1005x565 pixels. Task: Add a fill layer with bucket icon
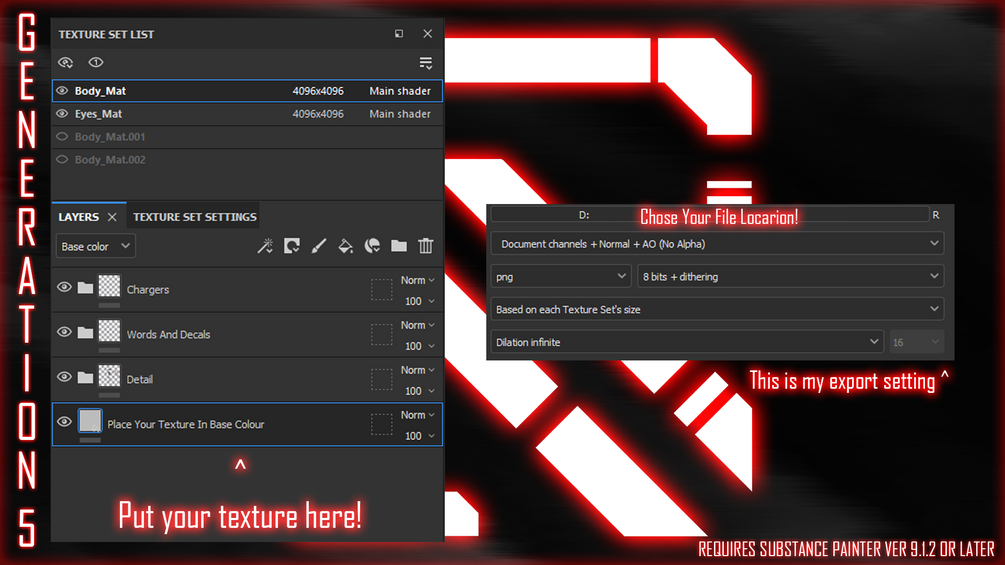345,246
